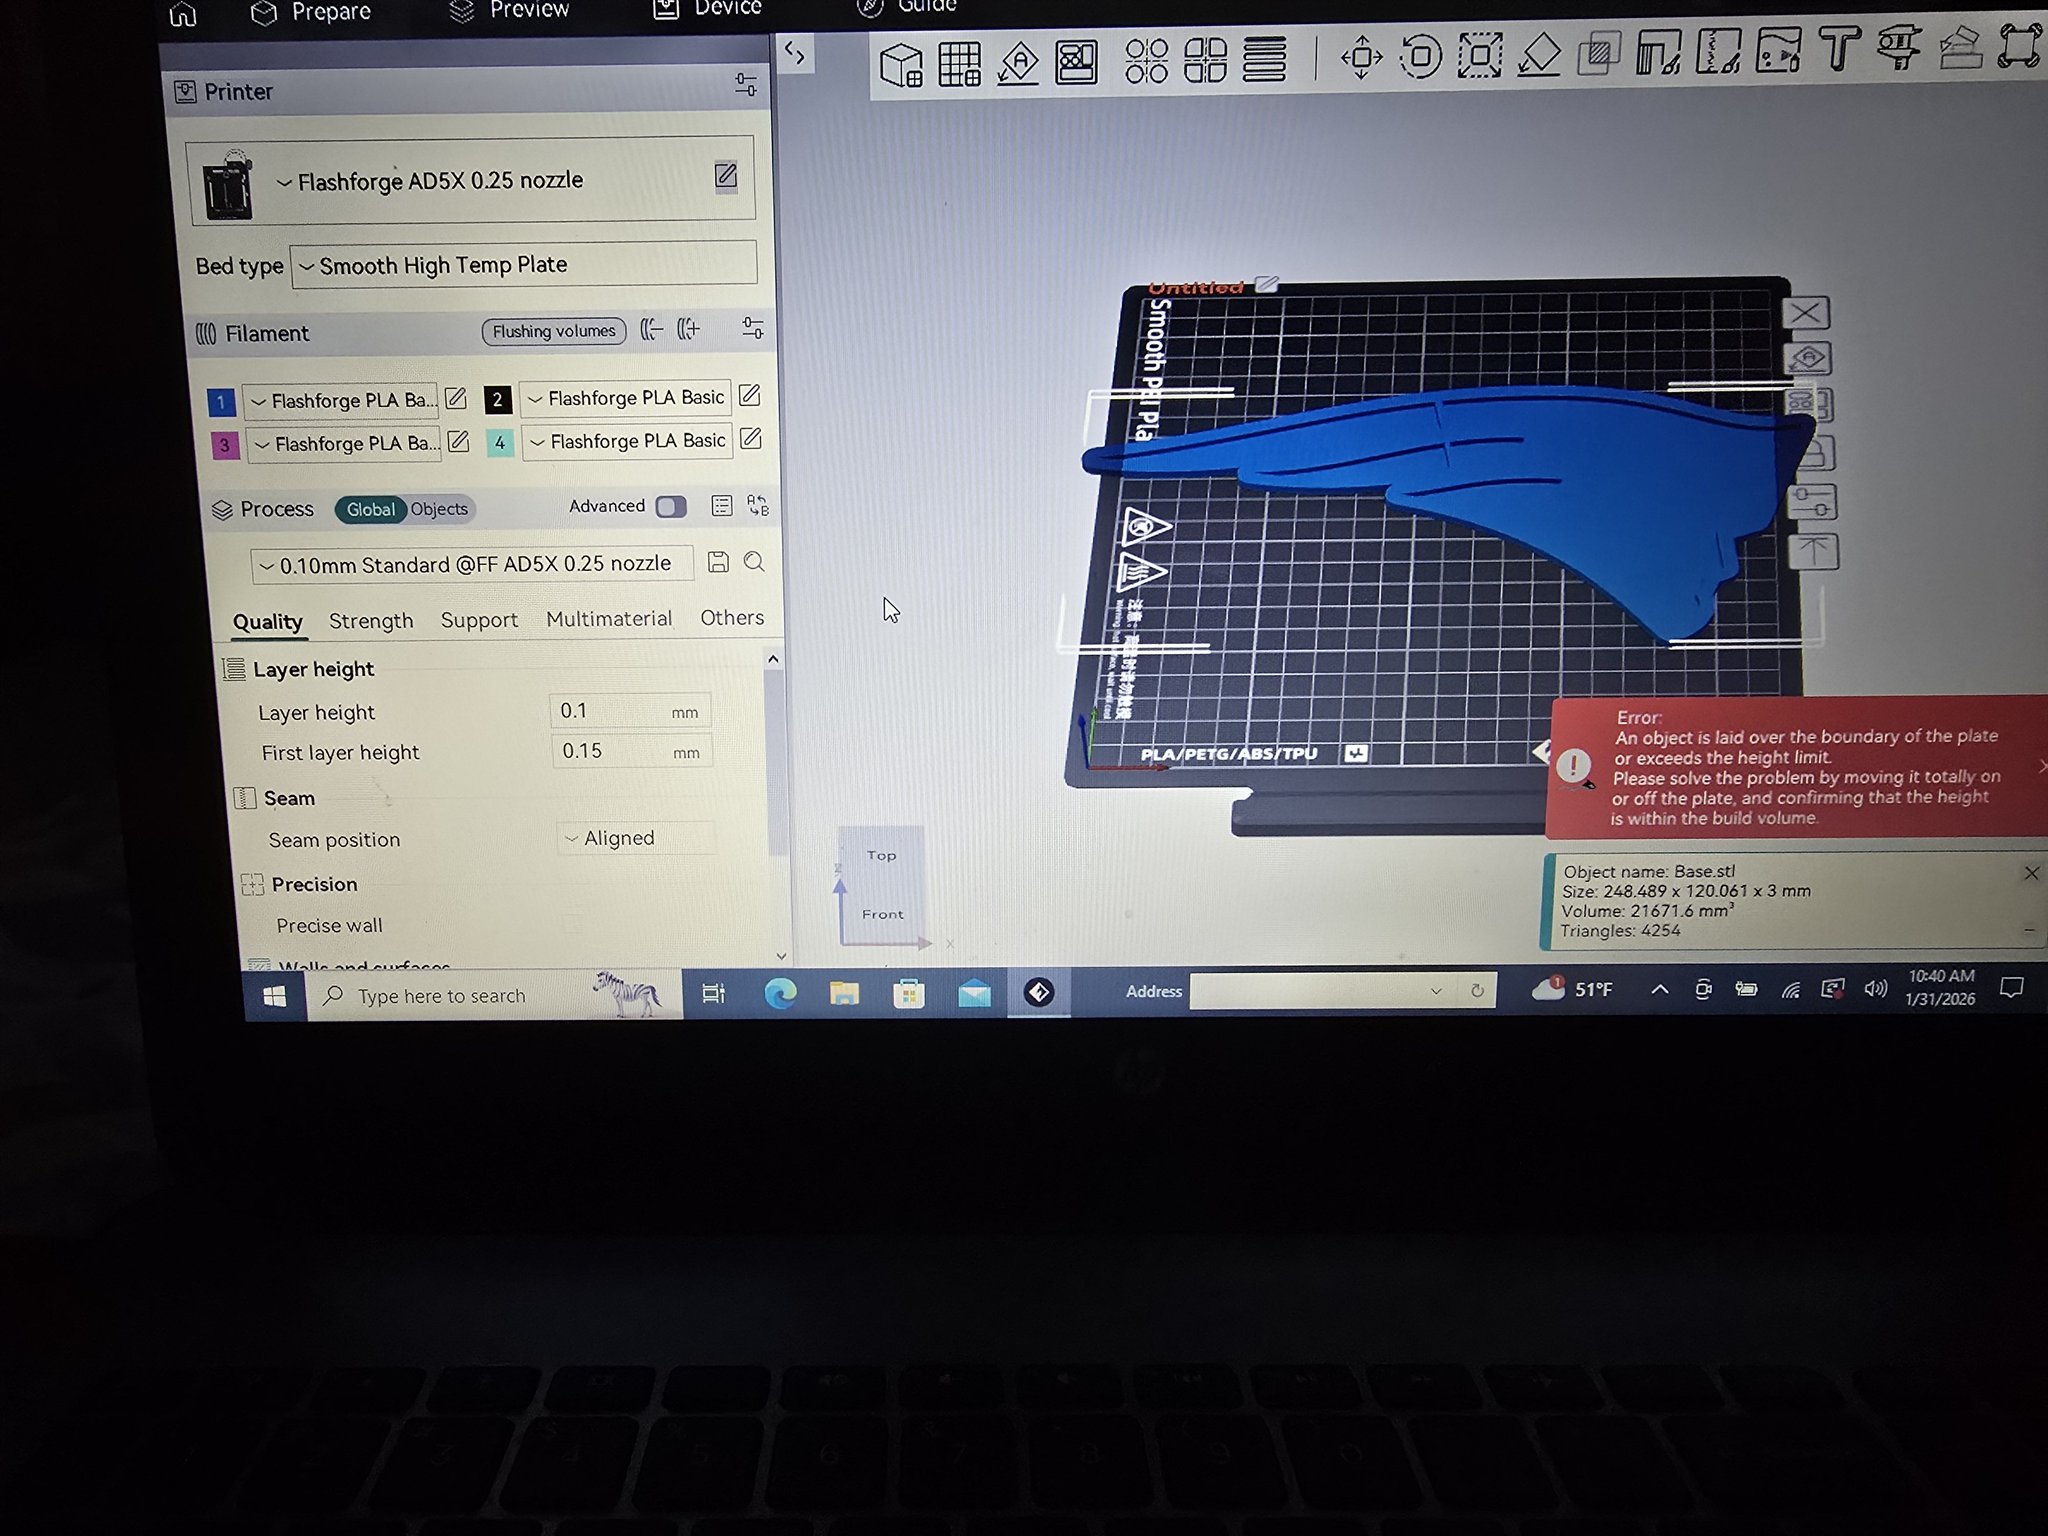2048x1536 pixels.
Task: Open Microsoft Edge from the taskbar
Action: point(781,993)
